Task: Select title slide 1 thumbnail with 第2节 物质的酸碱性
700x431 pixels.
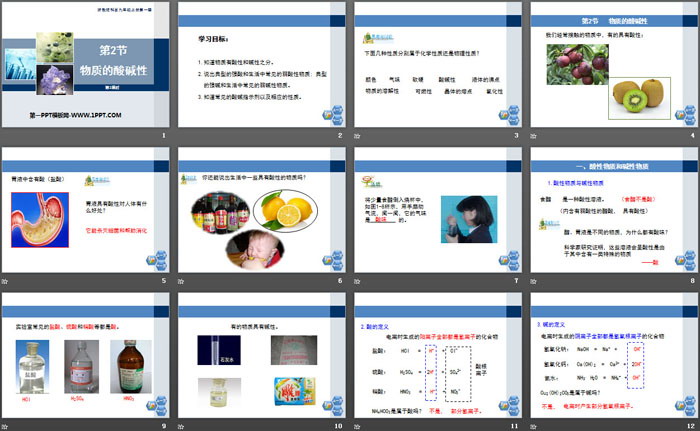Action: pyautogui.click(x=86, y=65)
